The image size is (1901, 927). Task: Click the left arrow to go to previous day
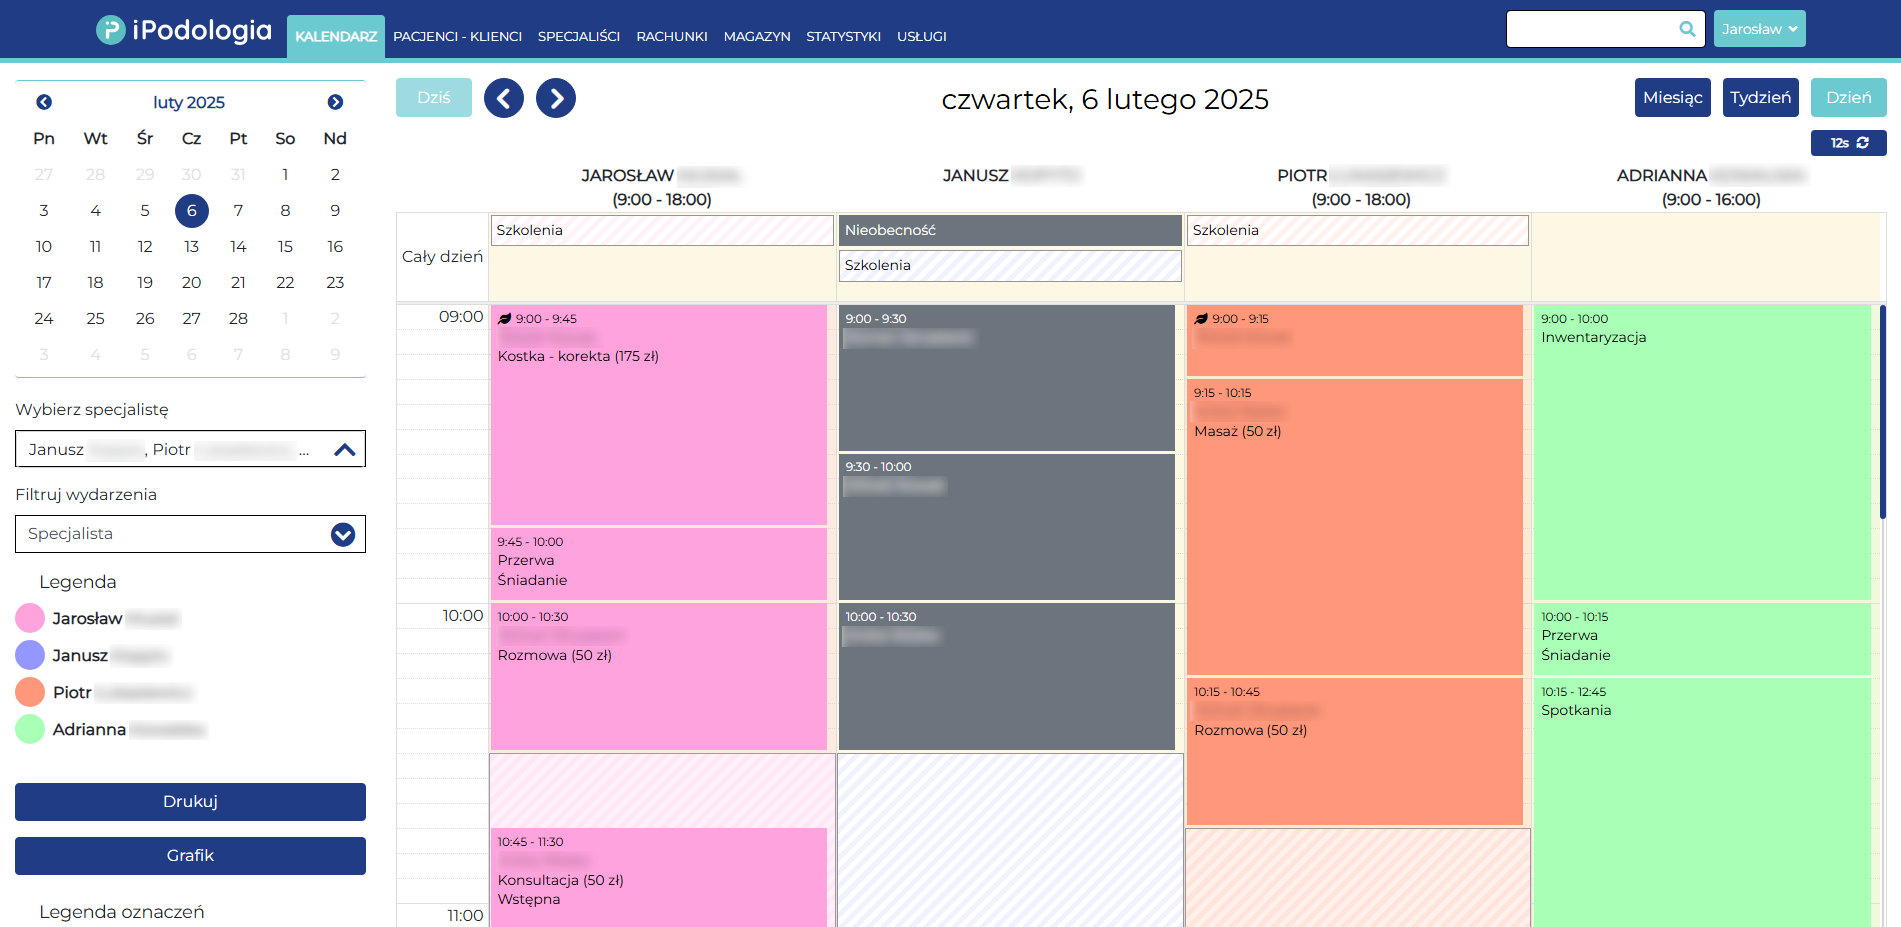tap(504, 97)
